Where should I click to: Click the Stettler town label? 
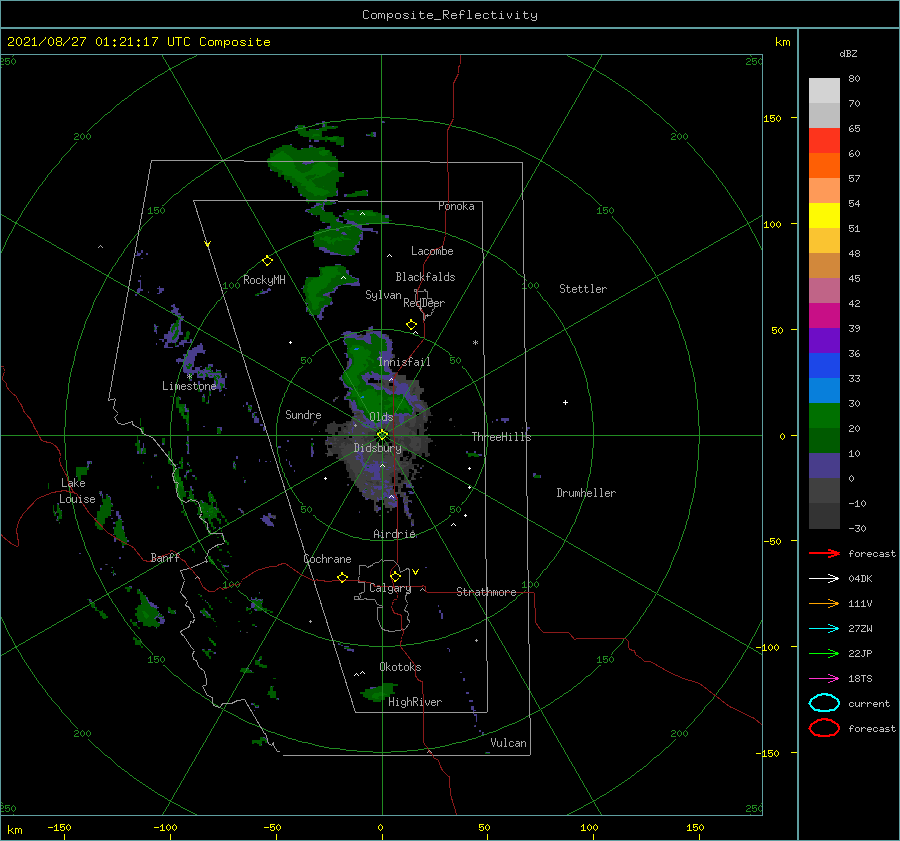[583, 289]
